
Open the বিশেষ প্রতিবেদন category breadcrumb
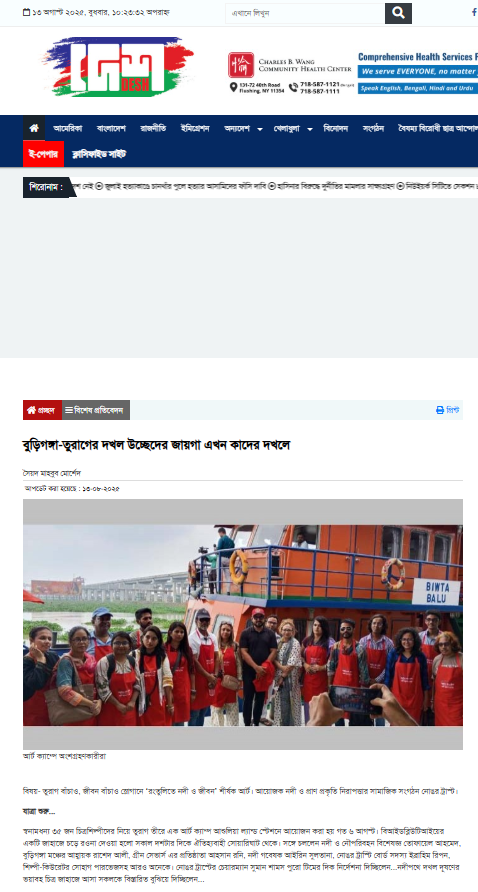point(96,410)
